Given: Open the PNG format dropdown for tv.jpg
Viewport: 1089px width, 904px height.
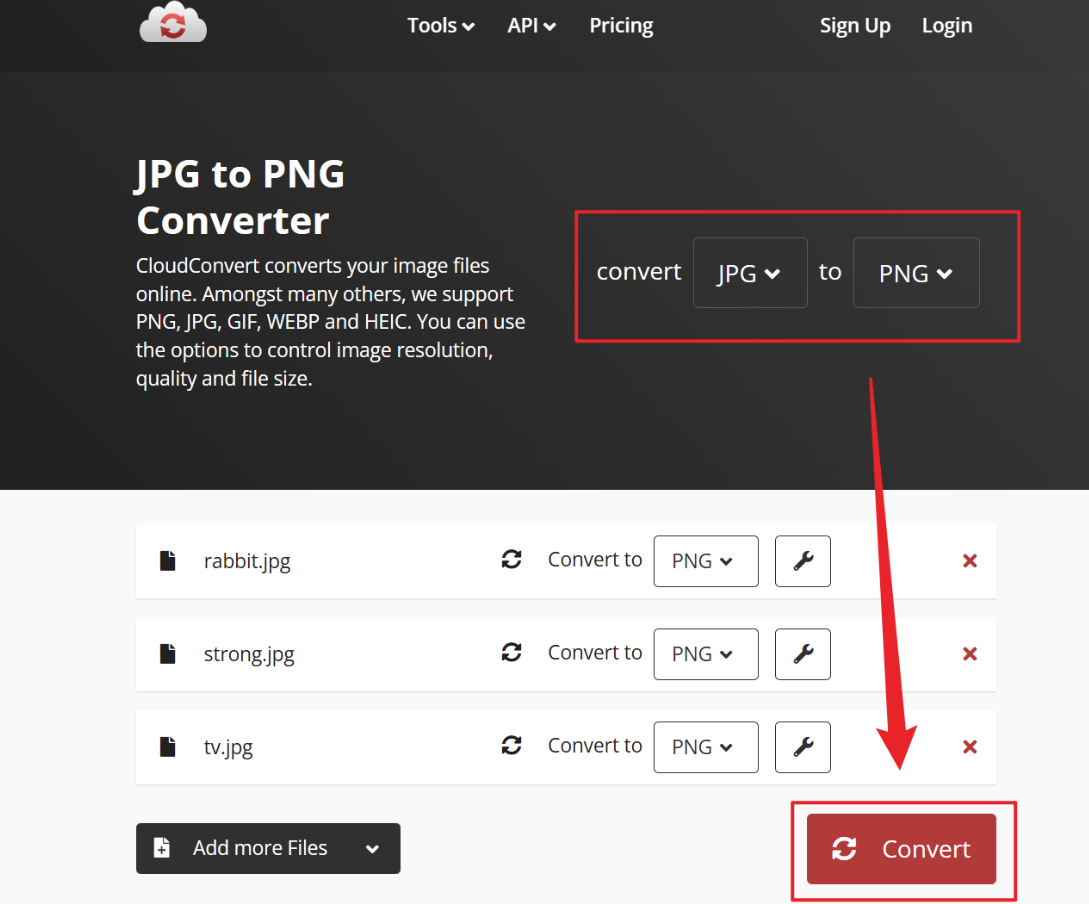Looking at the screenshot, I should click(706, 747).
